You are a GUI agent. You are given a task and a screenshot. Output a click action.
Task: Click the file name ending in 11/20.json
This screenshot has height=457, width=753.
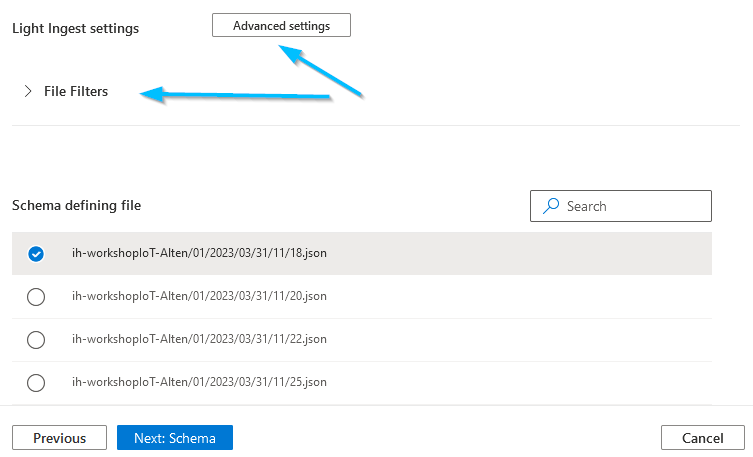pos(199,296)
